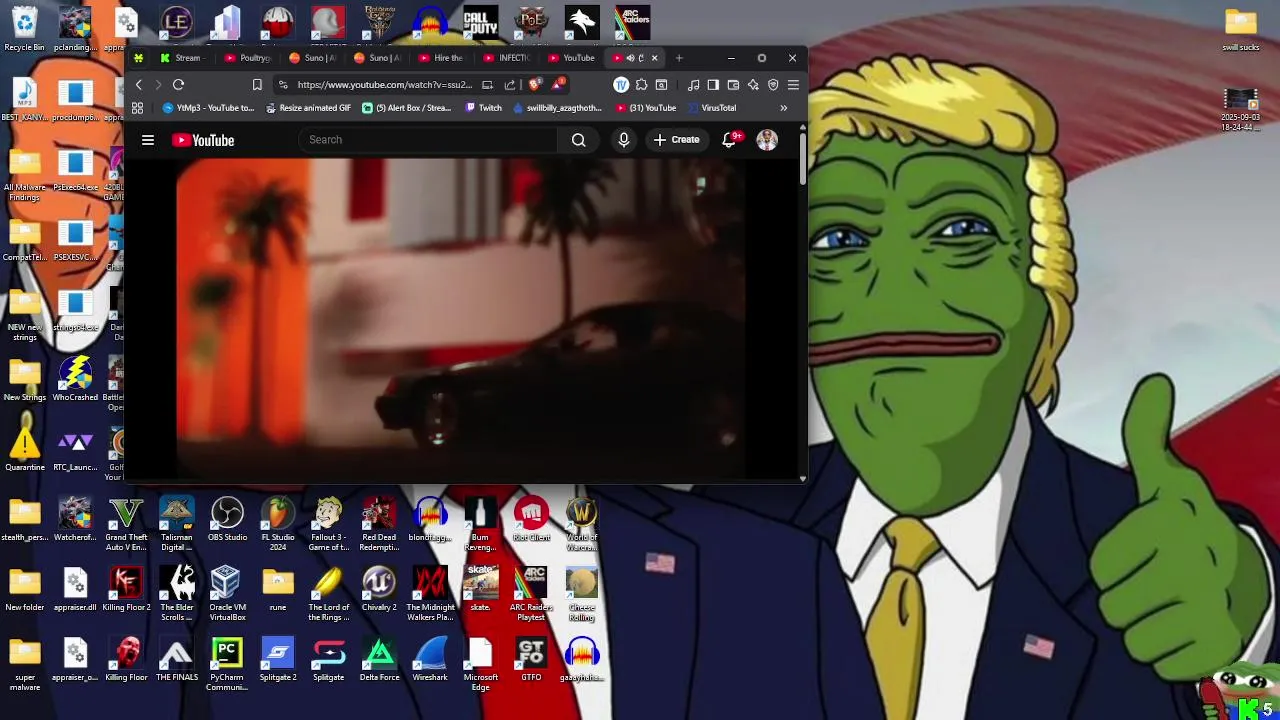The width and height of the screenshot is (1280, 720).
Task: Switch to the Hire the tab
Action: point(440,58)
